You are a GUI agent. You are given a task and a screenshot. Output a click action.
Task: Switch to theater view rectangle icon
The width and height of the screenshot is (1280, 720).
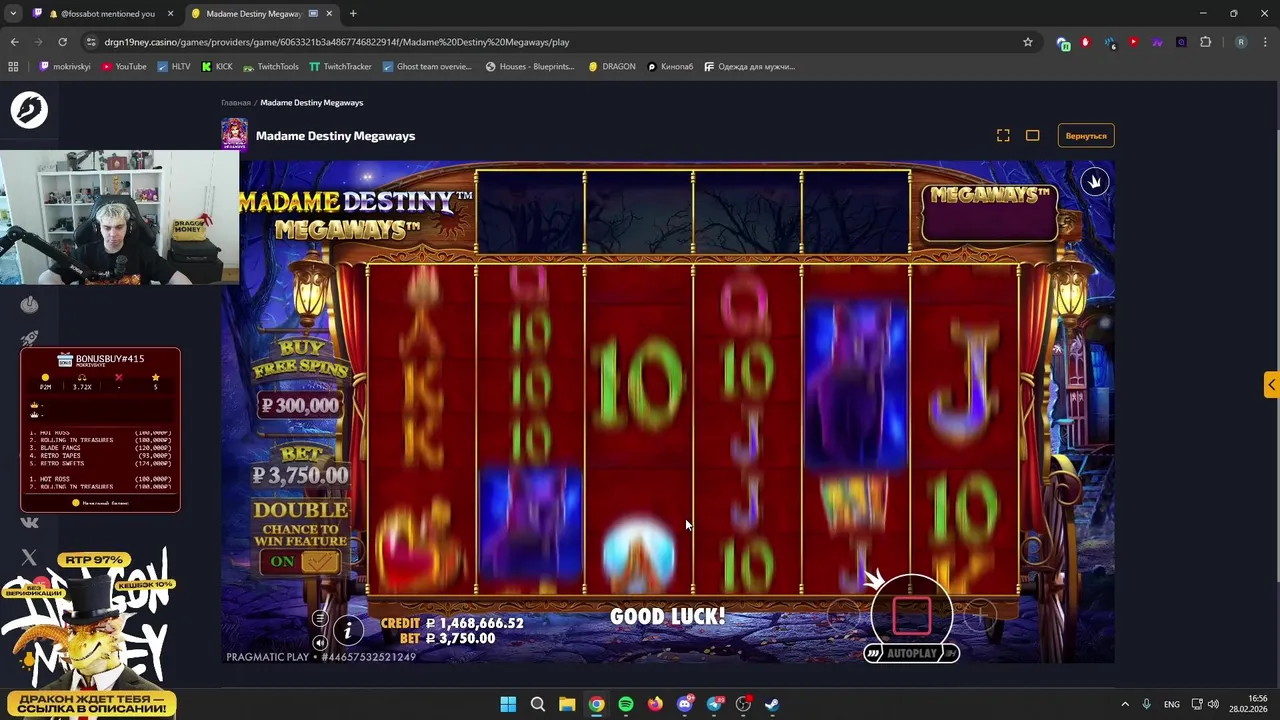click(1033, 136)
